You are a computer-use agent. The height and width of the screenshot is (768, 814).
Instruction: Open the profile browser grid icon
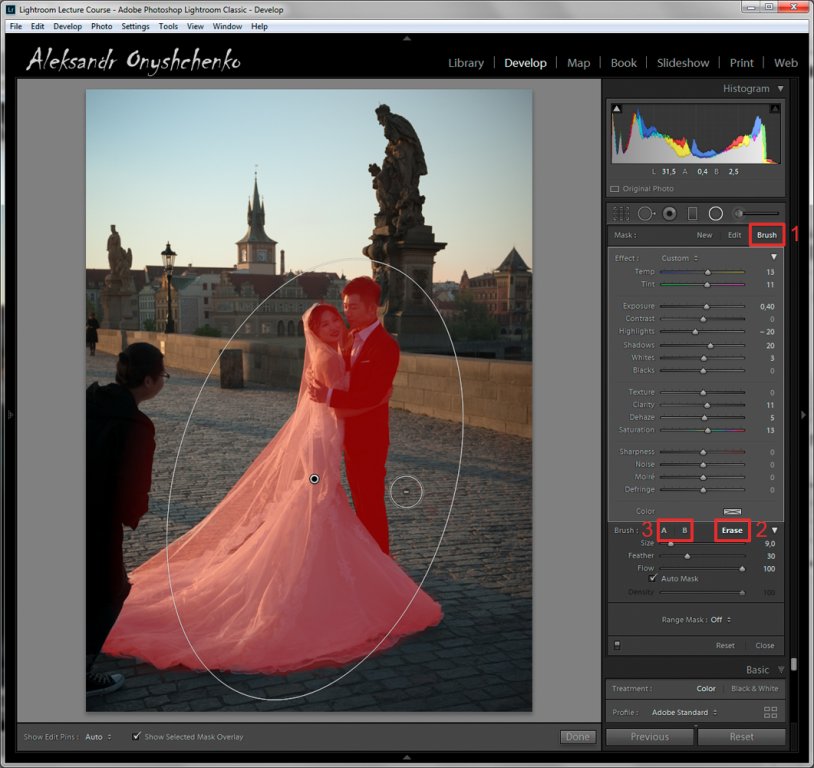pos(770,712)
